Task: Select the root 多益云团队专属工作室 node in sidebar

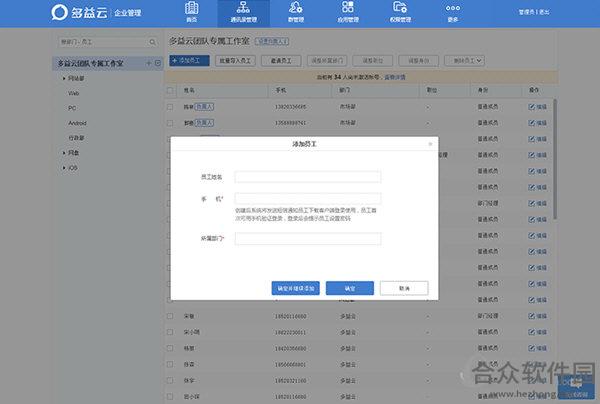Action: [x=90, y=64]
